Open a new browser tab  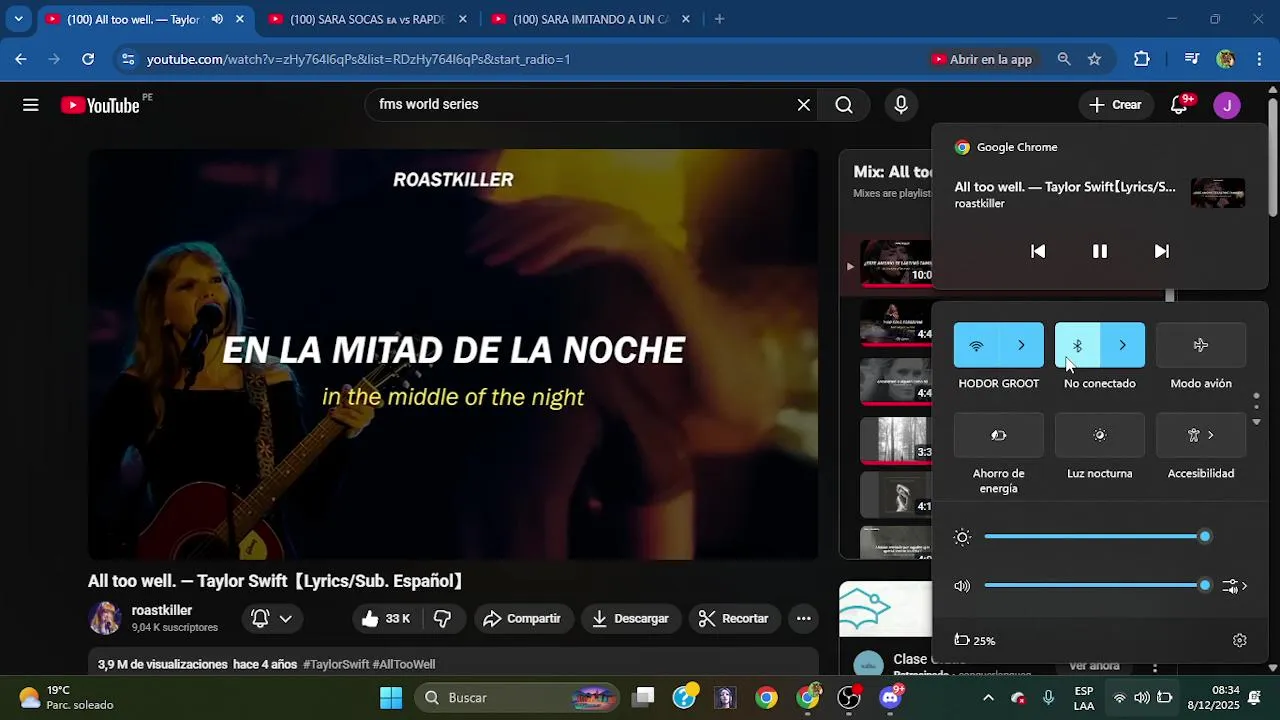click(719, 19)
